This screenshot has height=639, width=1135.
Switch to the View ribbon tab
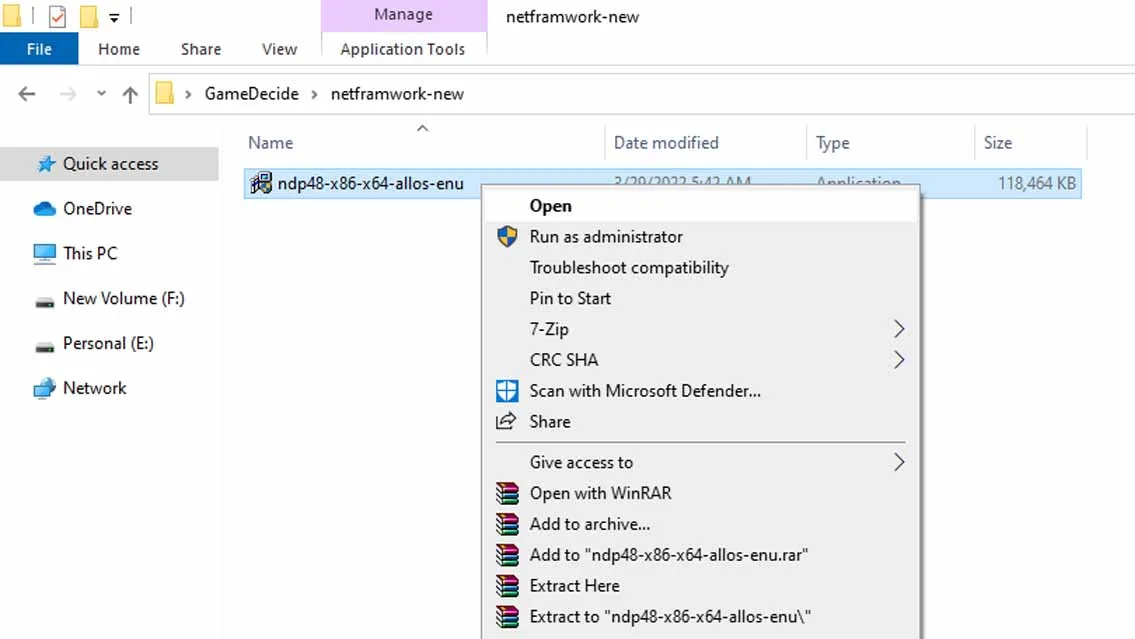click(279, 49)
